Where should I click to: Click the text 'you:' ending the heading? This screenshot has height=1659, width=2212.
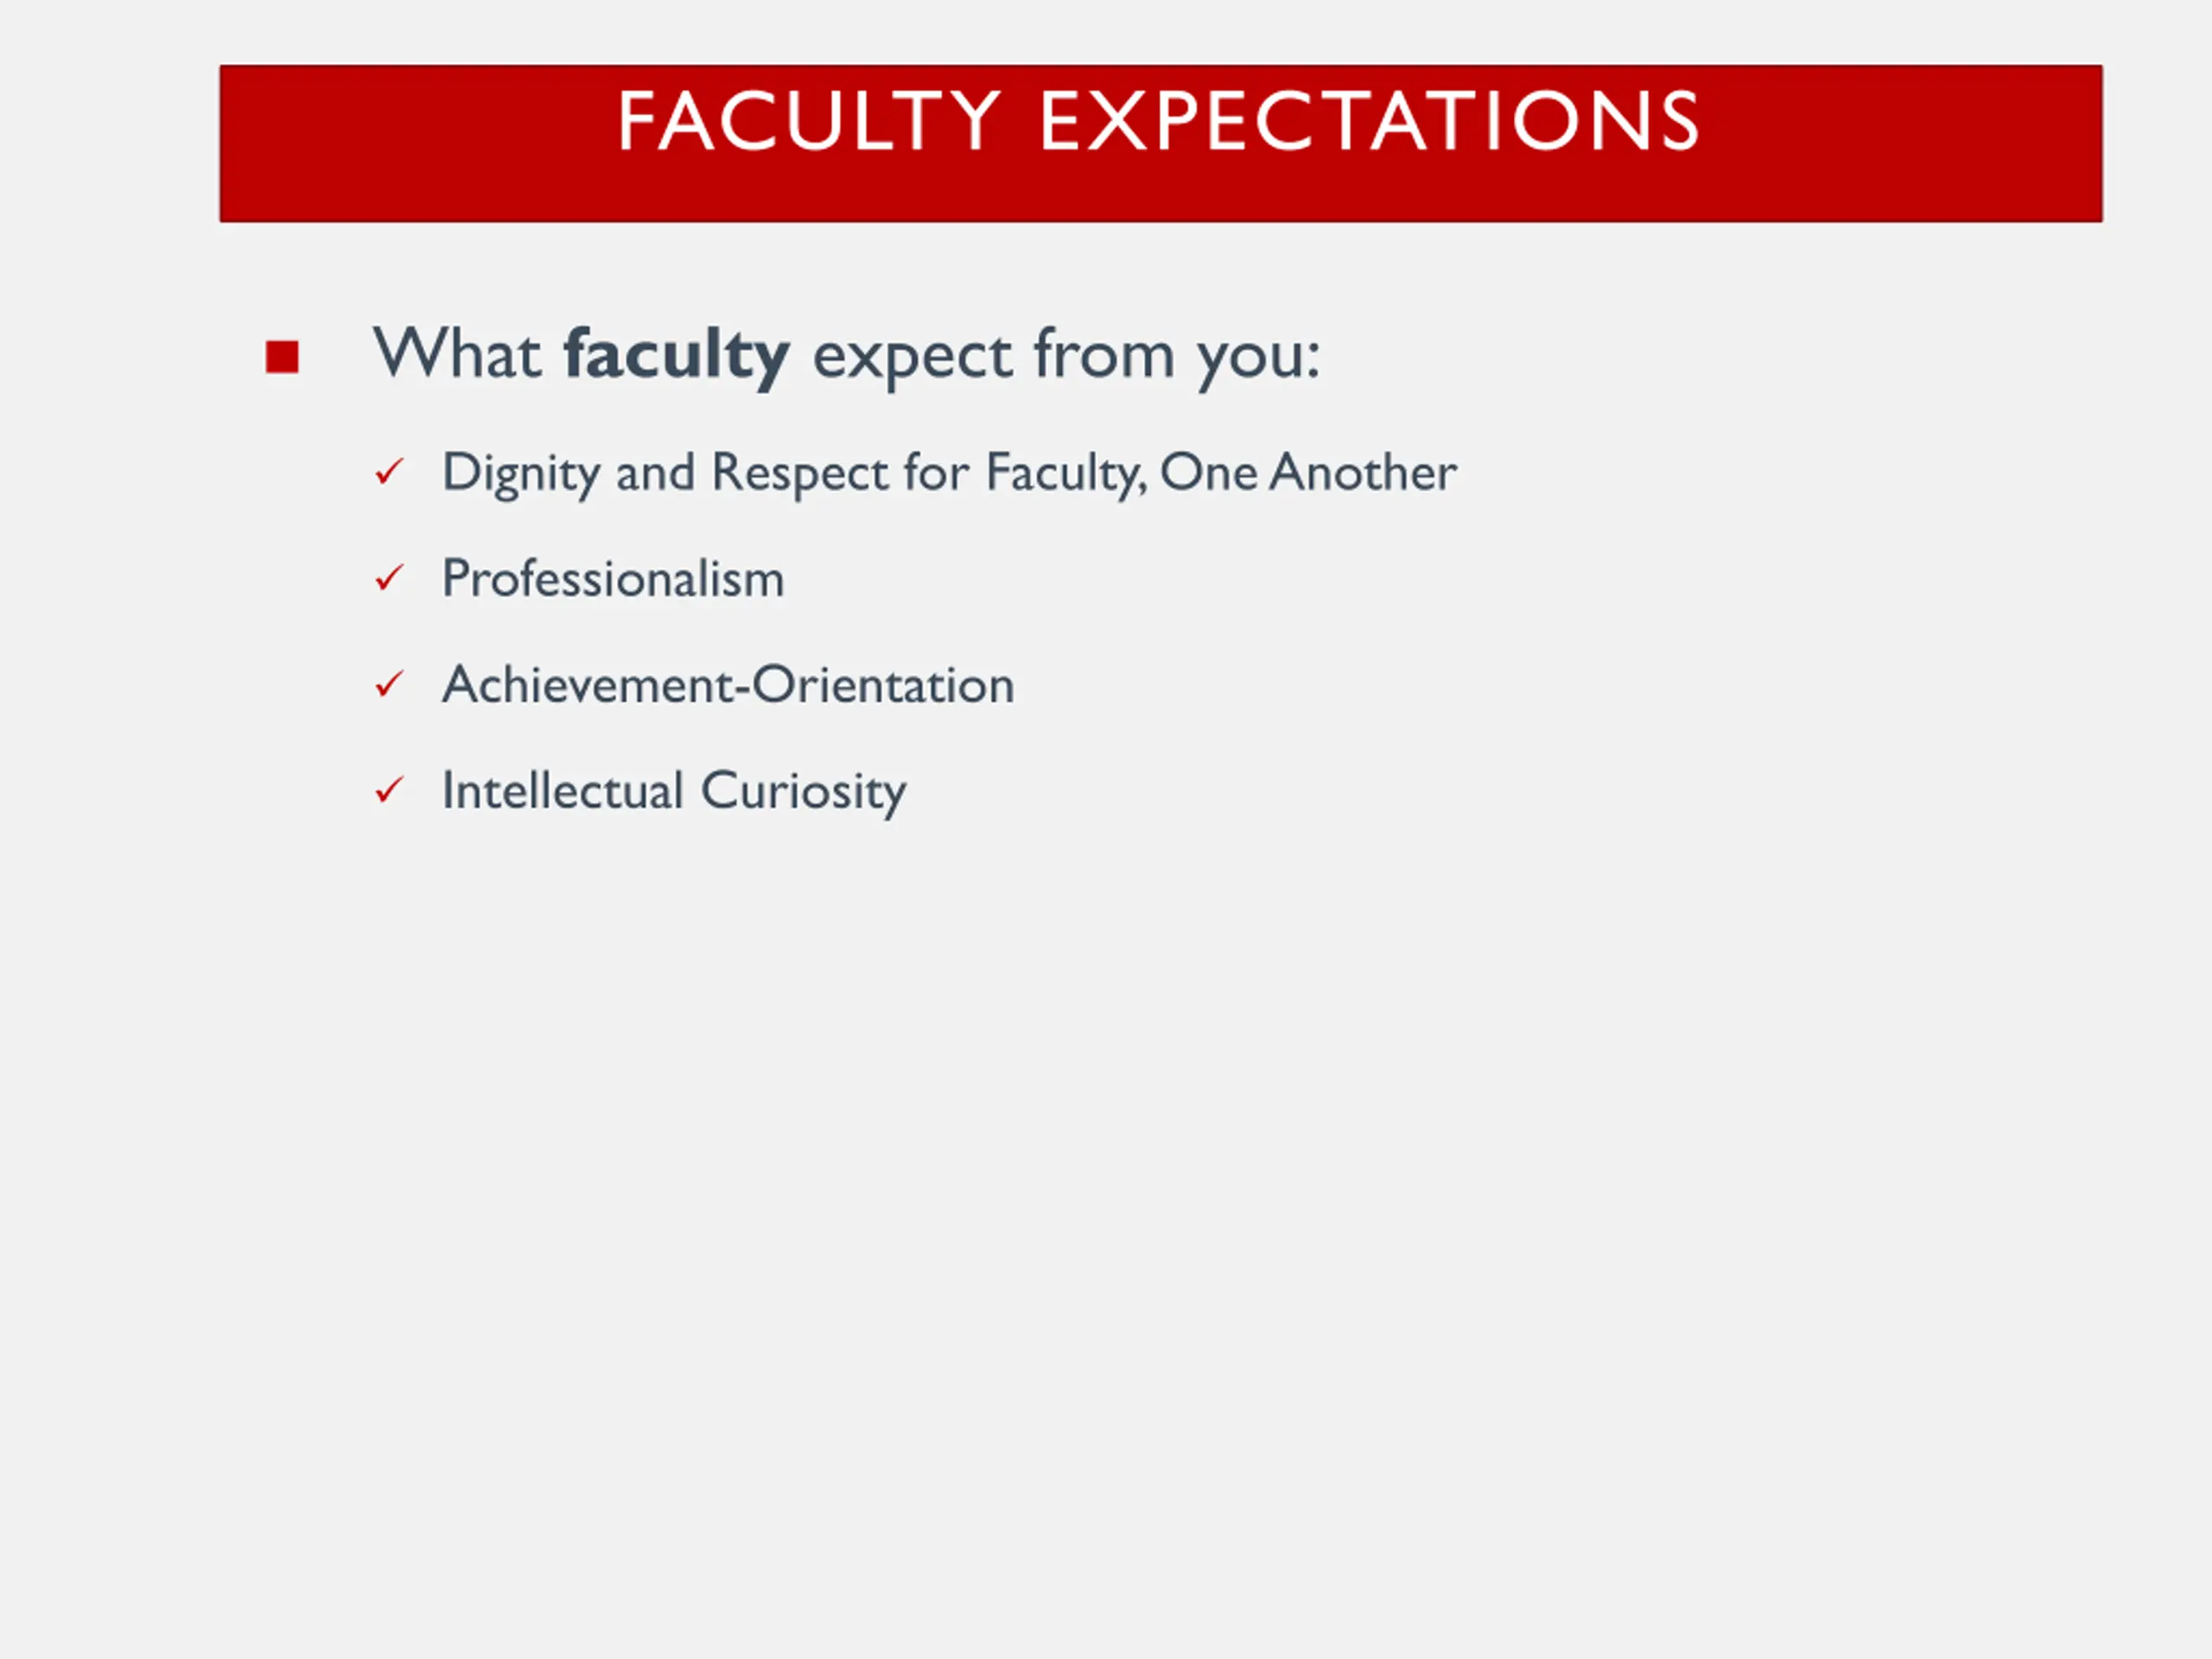coord(1259,358)
